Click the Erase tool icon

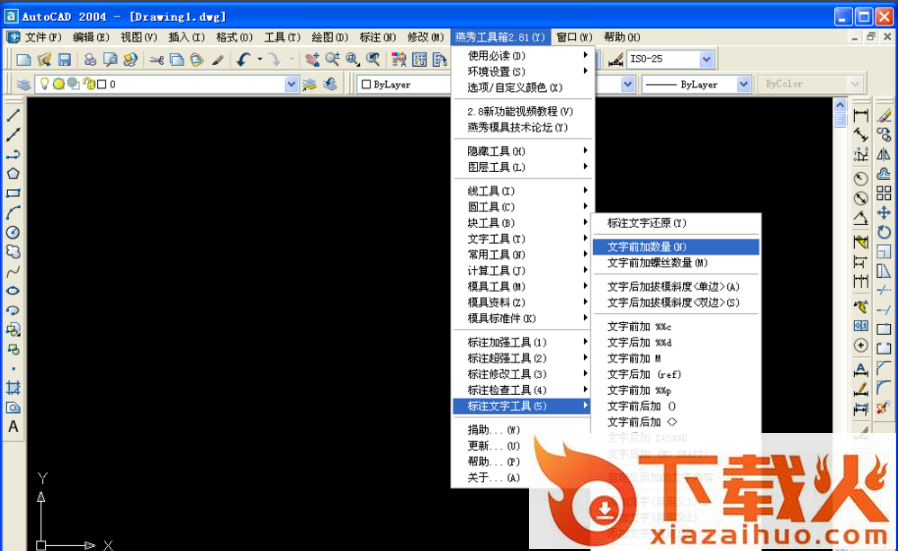(x=884, y=115)
